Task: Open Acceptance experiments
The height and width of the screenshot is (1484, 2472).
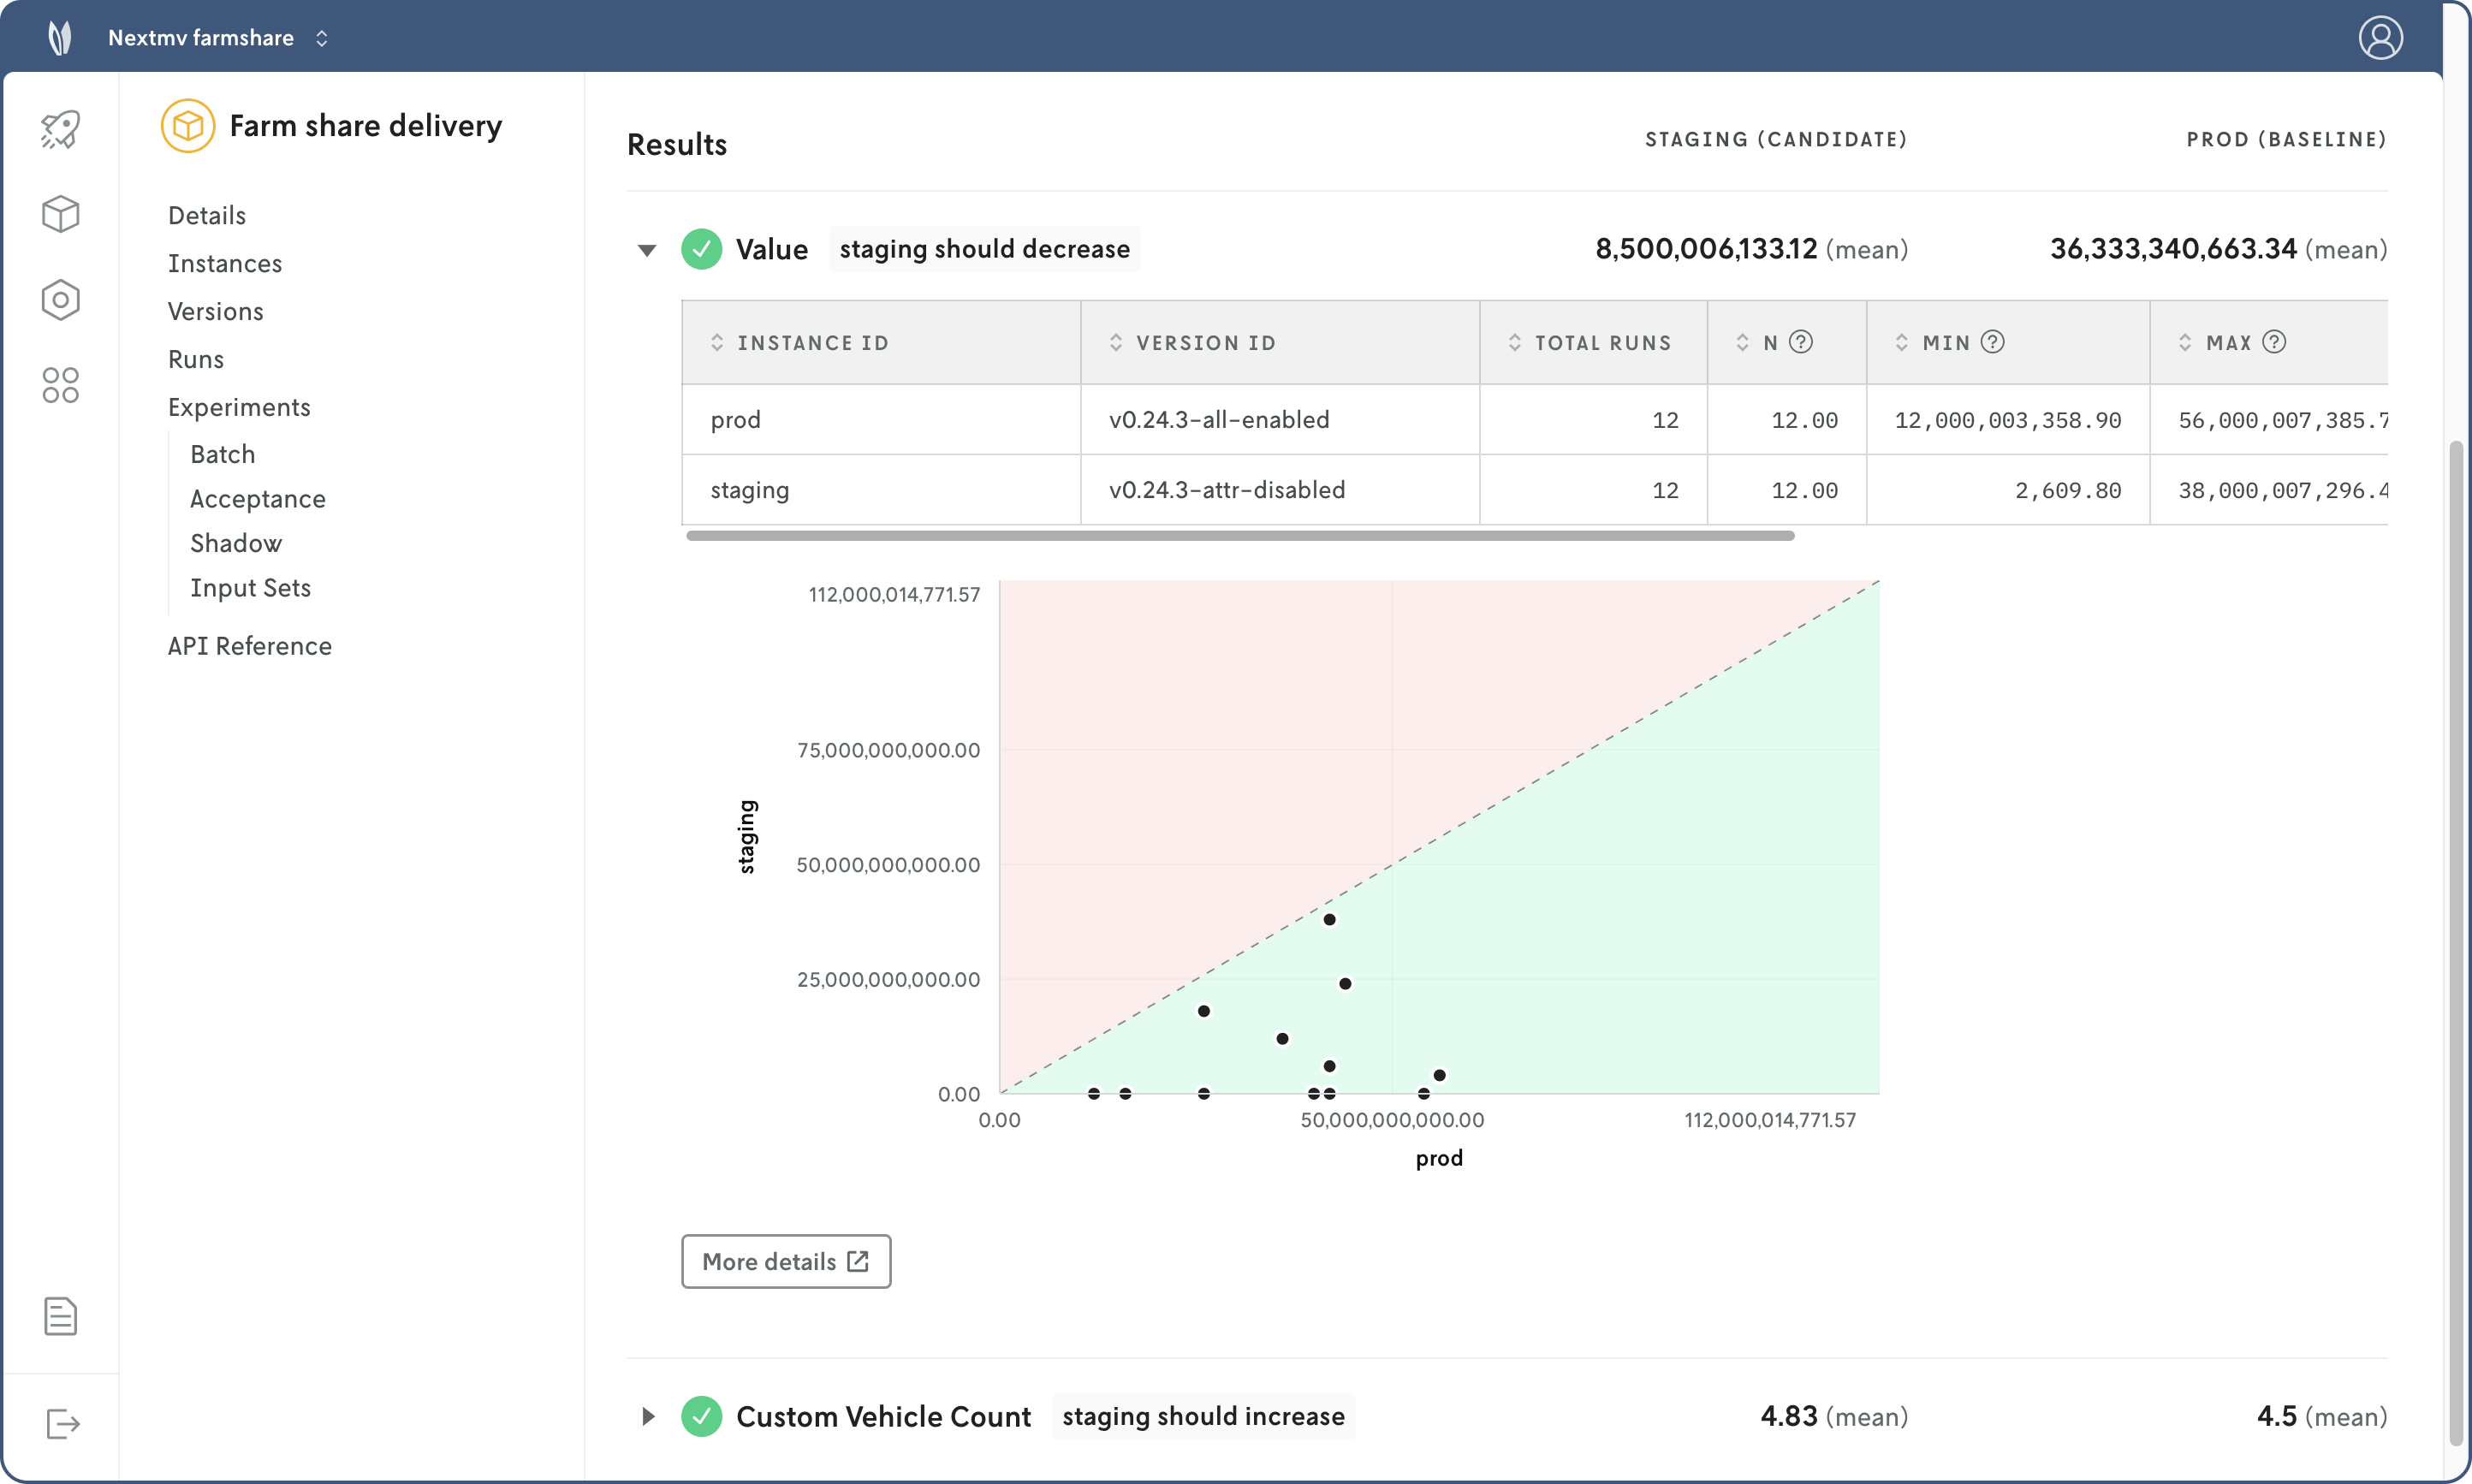Action: tap(258, 499)
